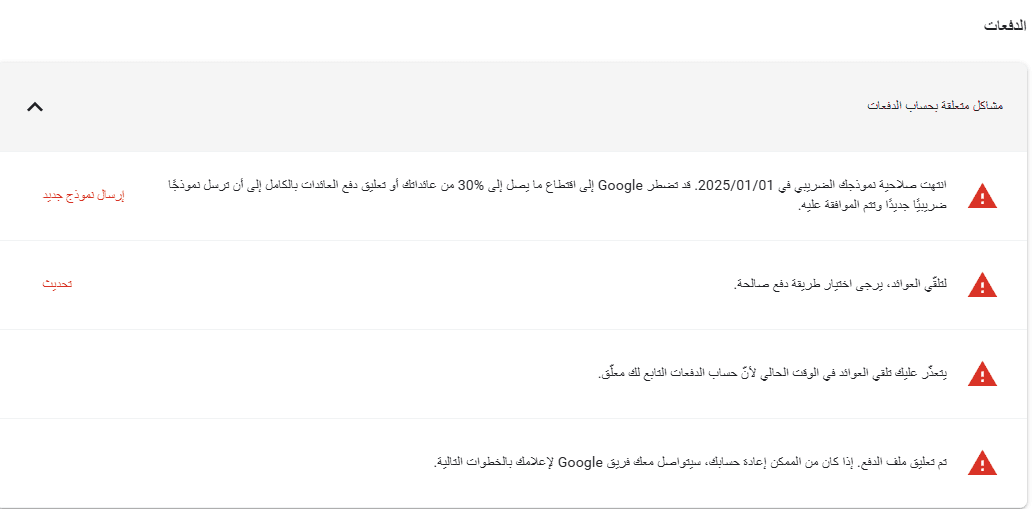1036x509 pixels.
Task: Click the warning icon beside the suspended payments account alert
Action: point(983,374)
